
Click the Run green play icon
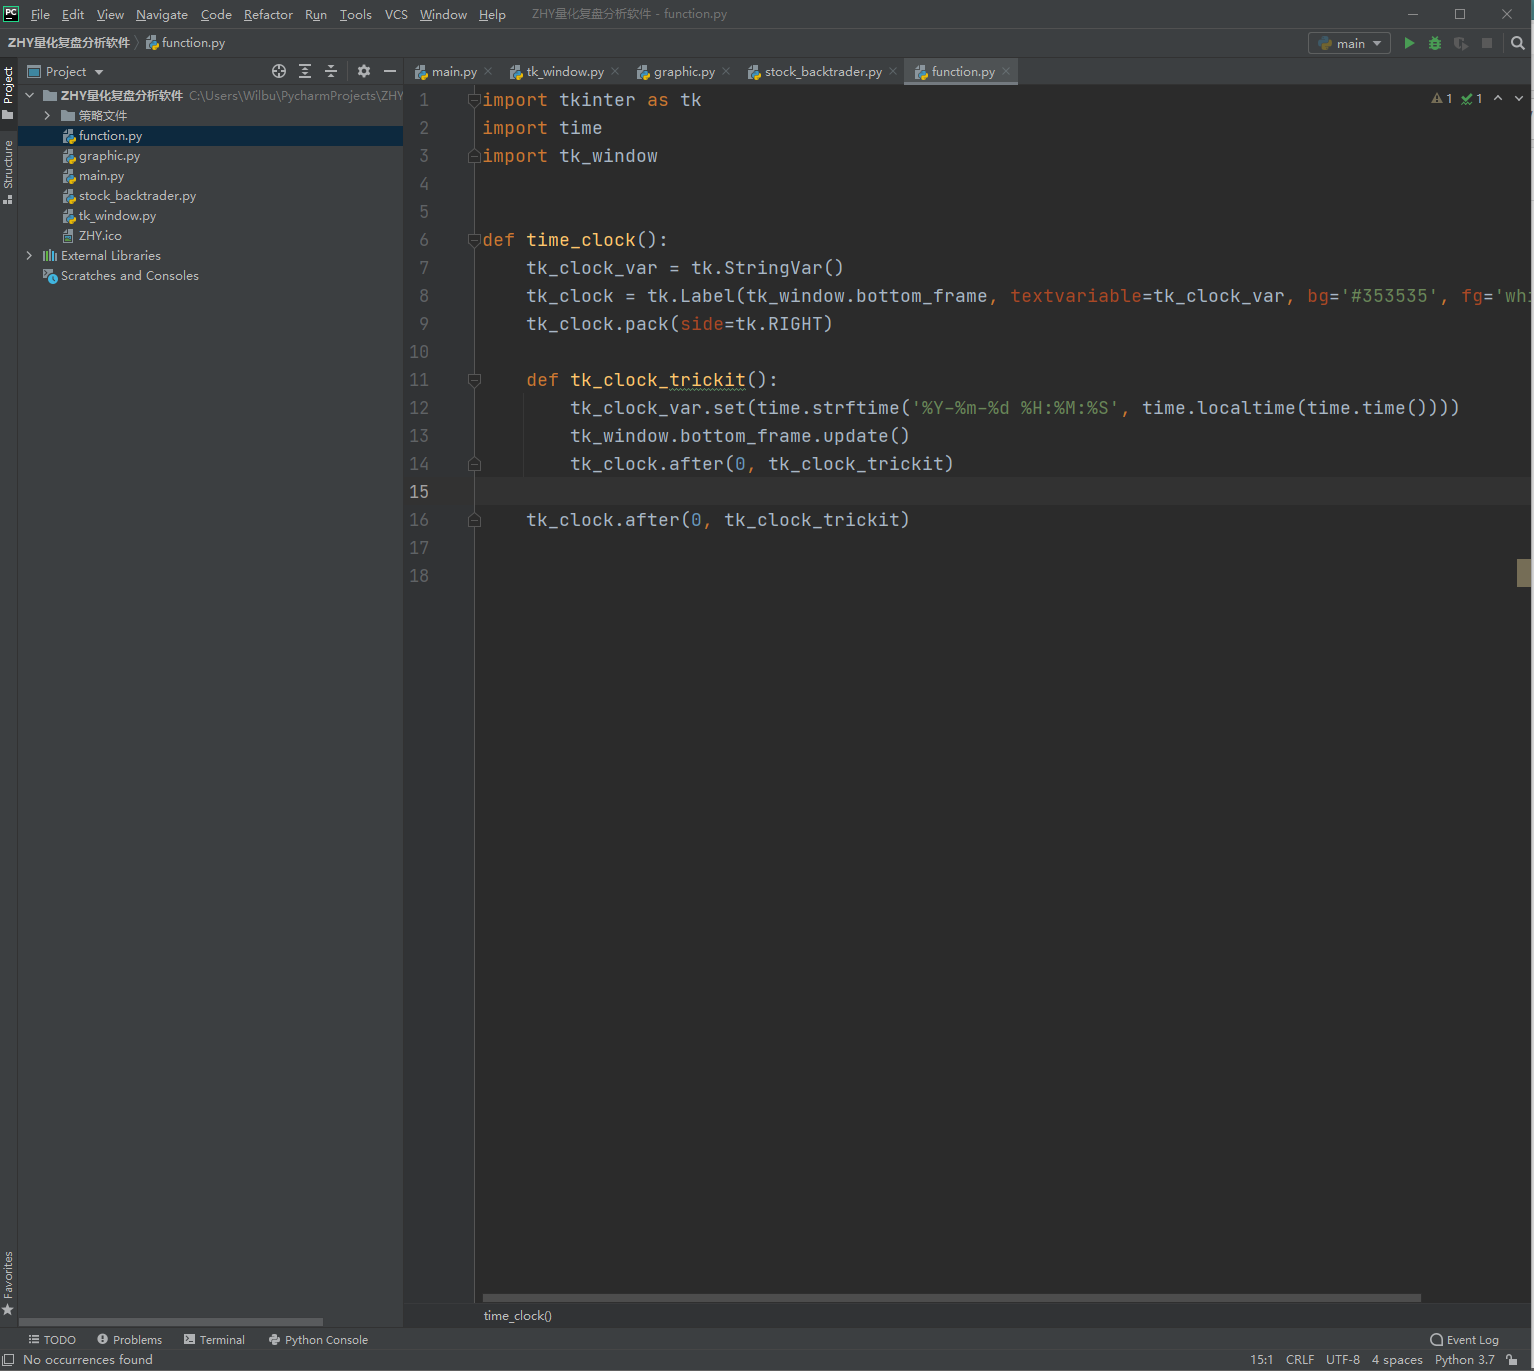tap(1409, 43)
